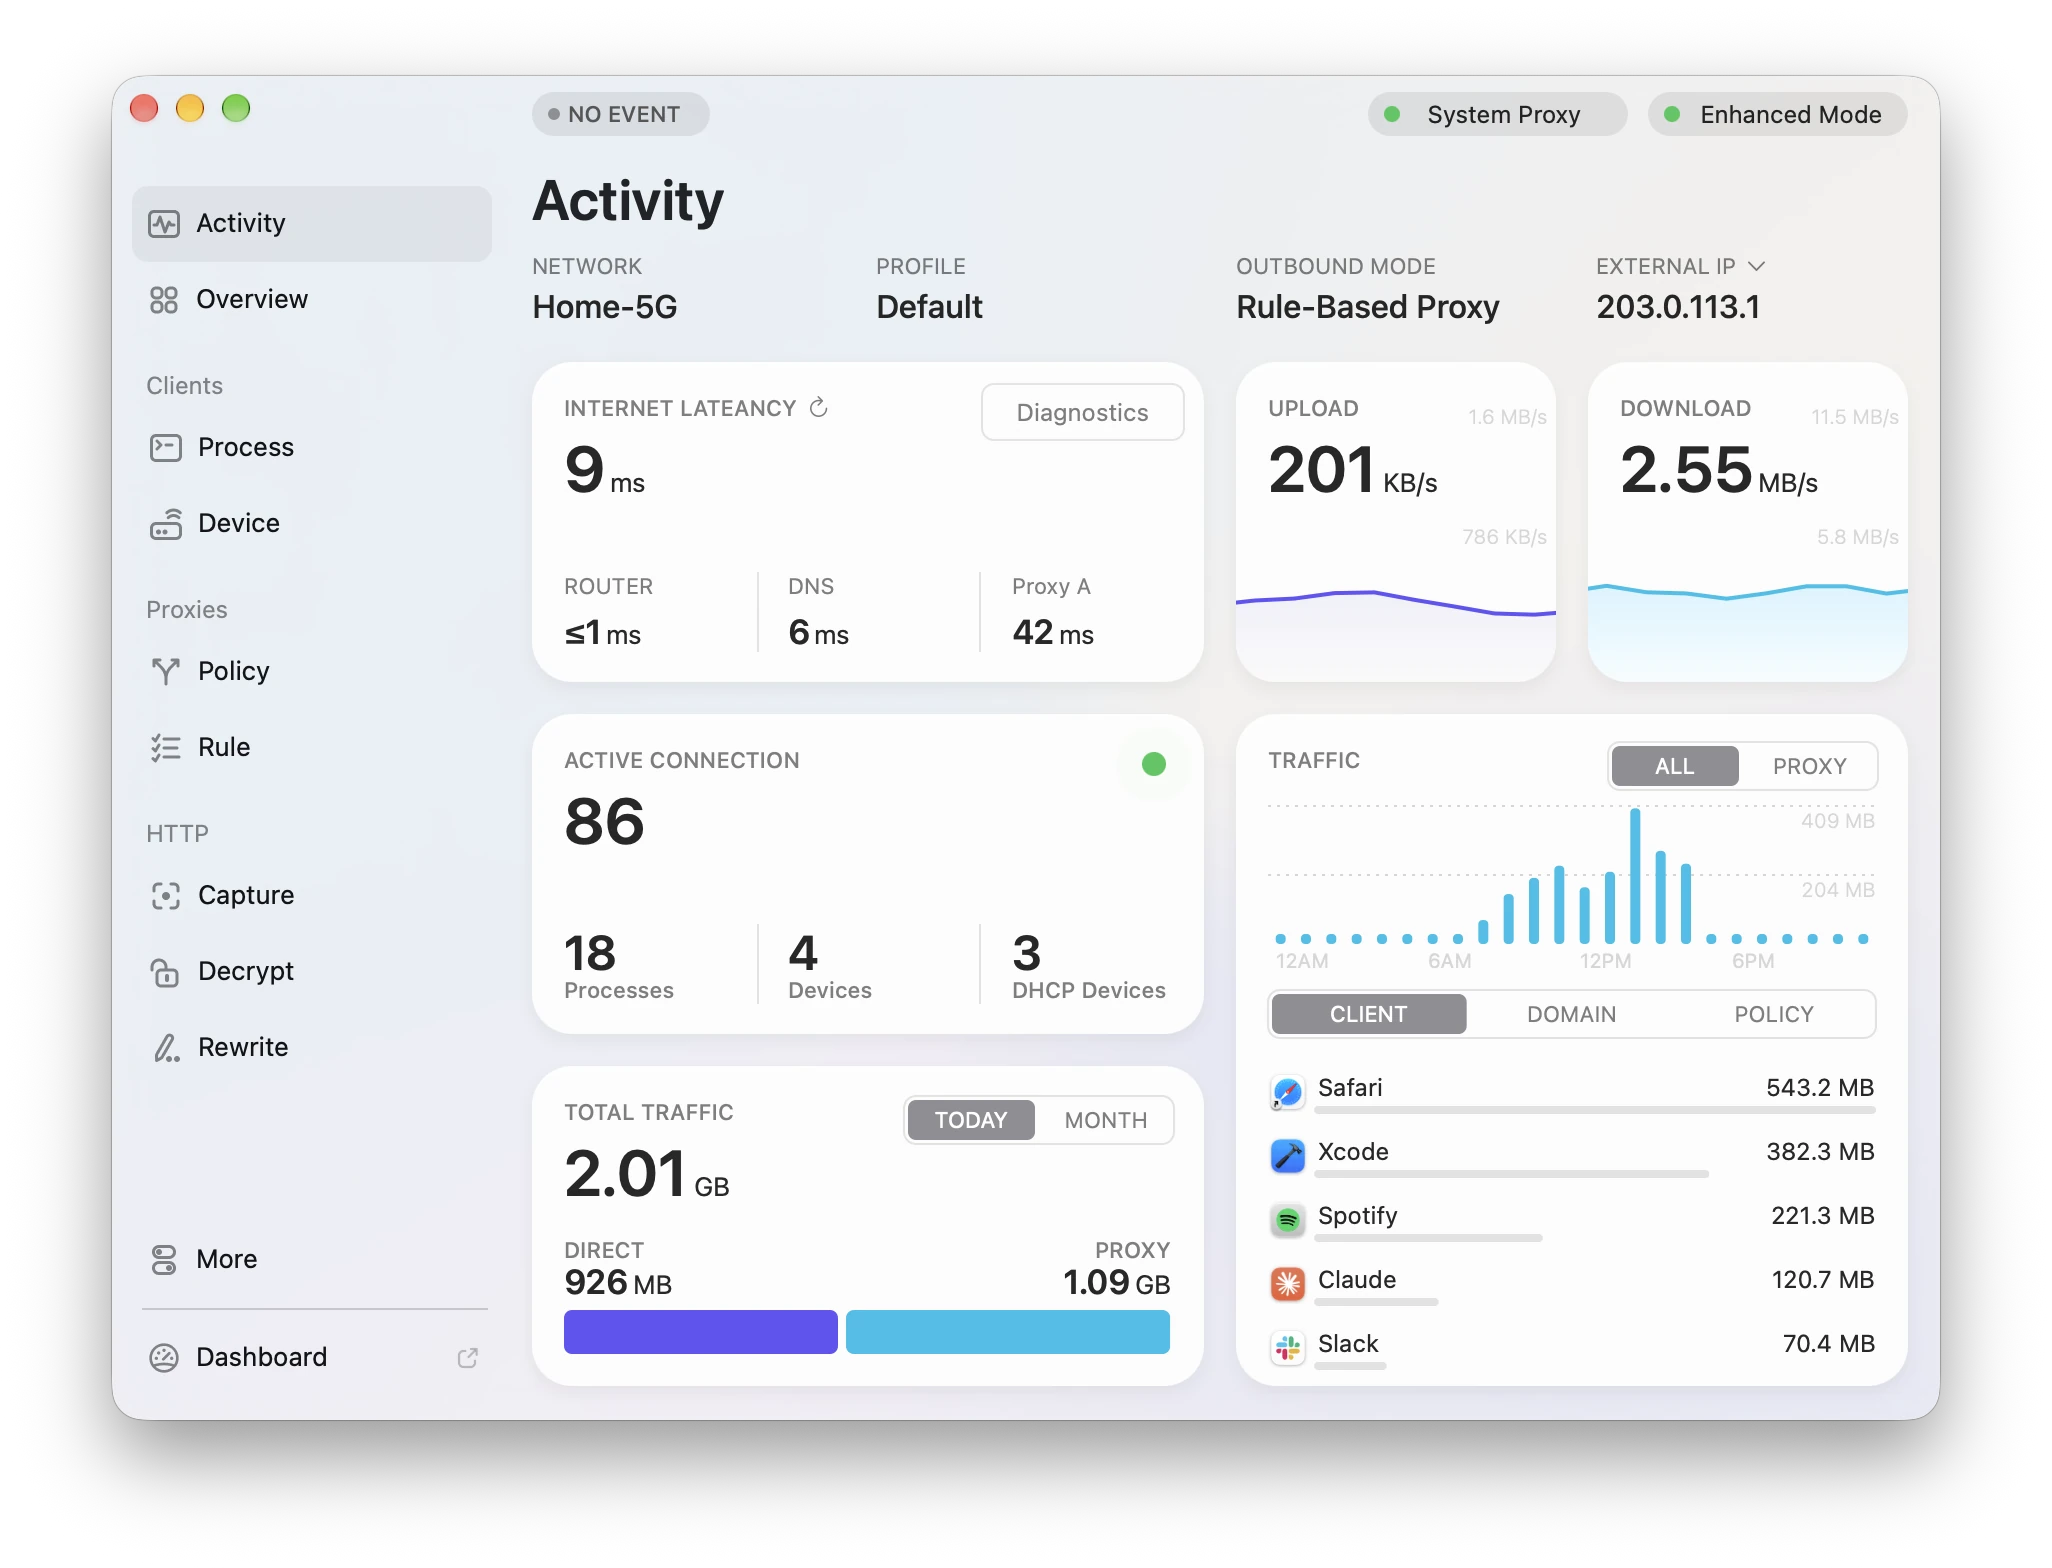Click the tallest bar in traffic chart

pos(1634,876)
